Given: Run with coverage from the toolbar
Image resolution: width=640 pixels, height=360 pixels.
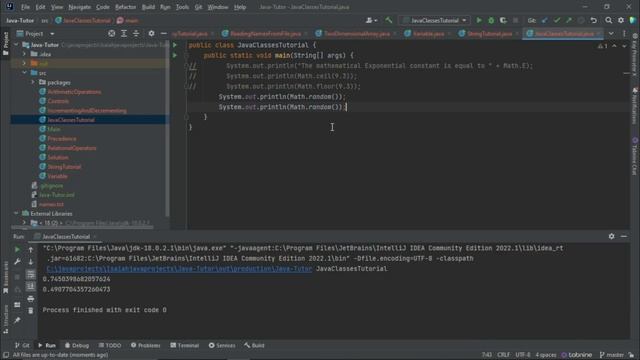Looking at the screenshot, I should (503, 20).
